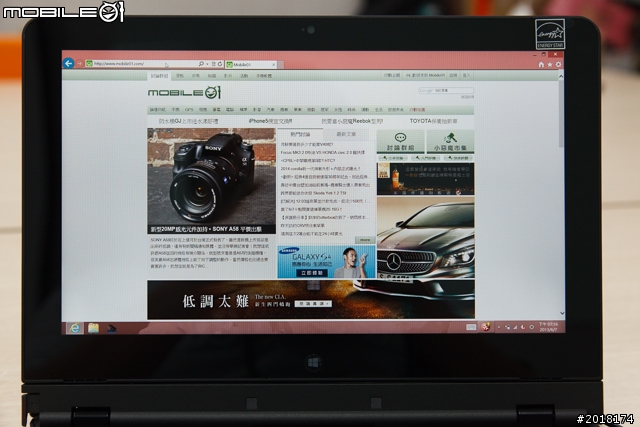The height and width of the screenshot is (427, 640).
Task: Open the Reebok headline link
Action: (352, 121)
